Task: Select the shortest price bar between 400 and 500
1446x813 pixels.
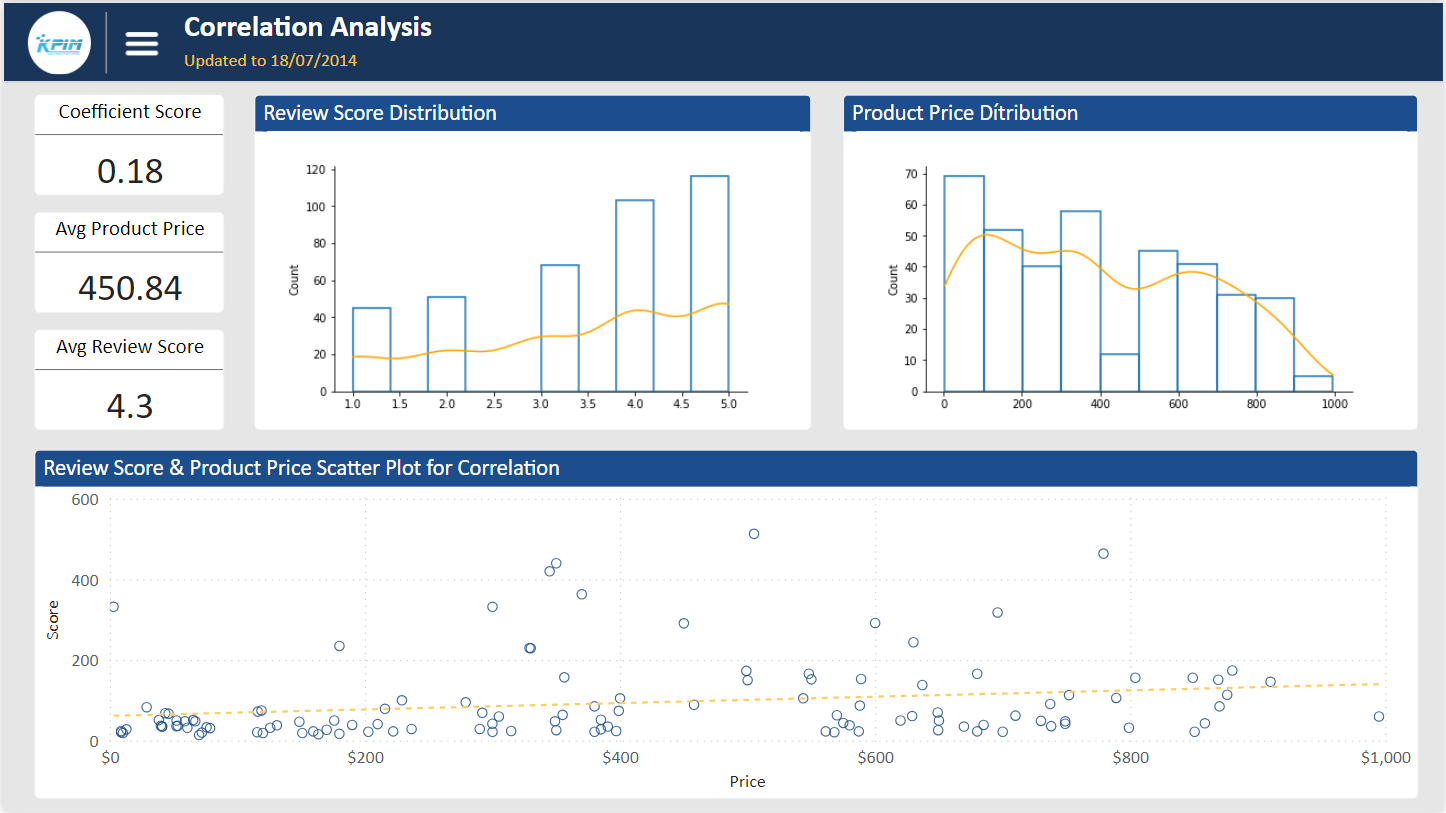Action: tap(1119, 373)
